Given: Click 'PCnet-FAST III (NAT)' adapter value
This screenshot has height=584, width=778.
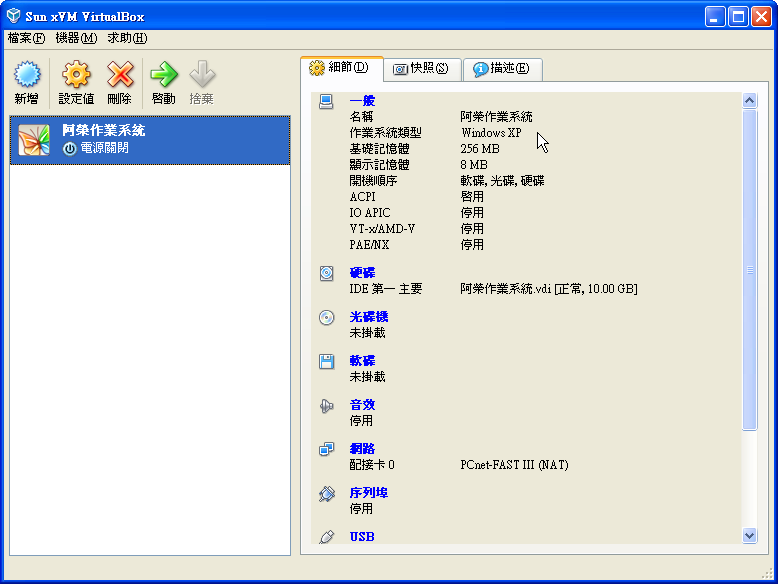Looking at the screenshot, I should (514, 465).
